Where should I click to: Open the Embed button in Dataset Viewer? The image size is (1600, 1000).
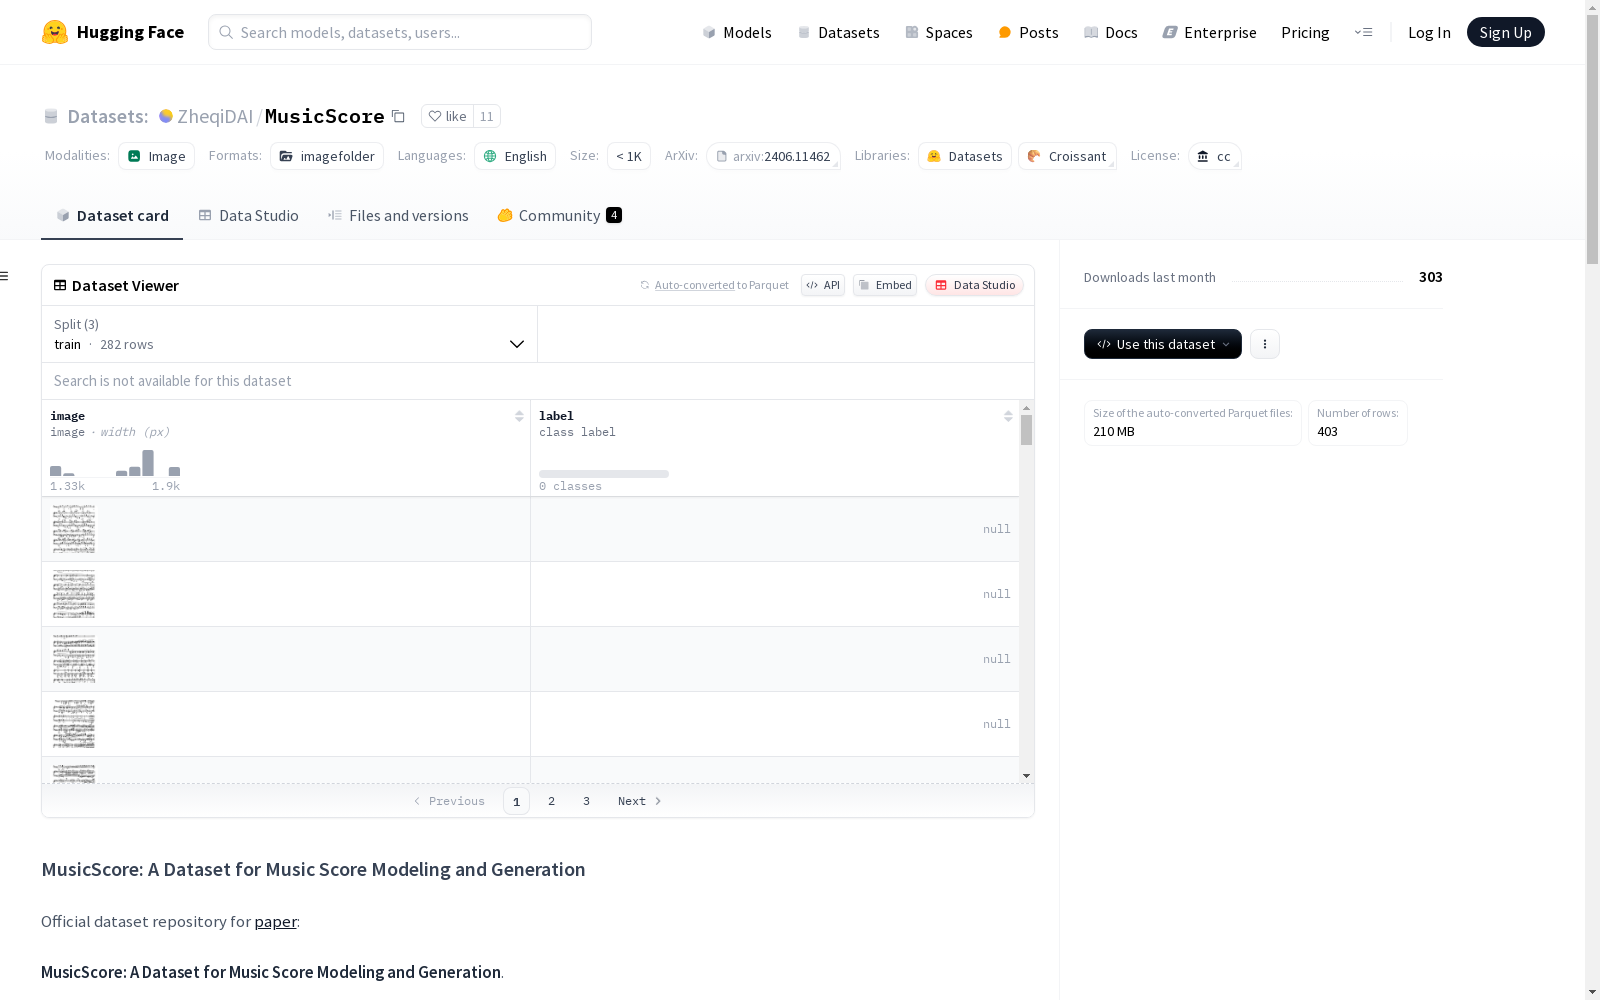(885, 285)
